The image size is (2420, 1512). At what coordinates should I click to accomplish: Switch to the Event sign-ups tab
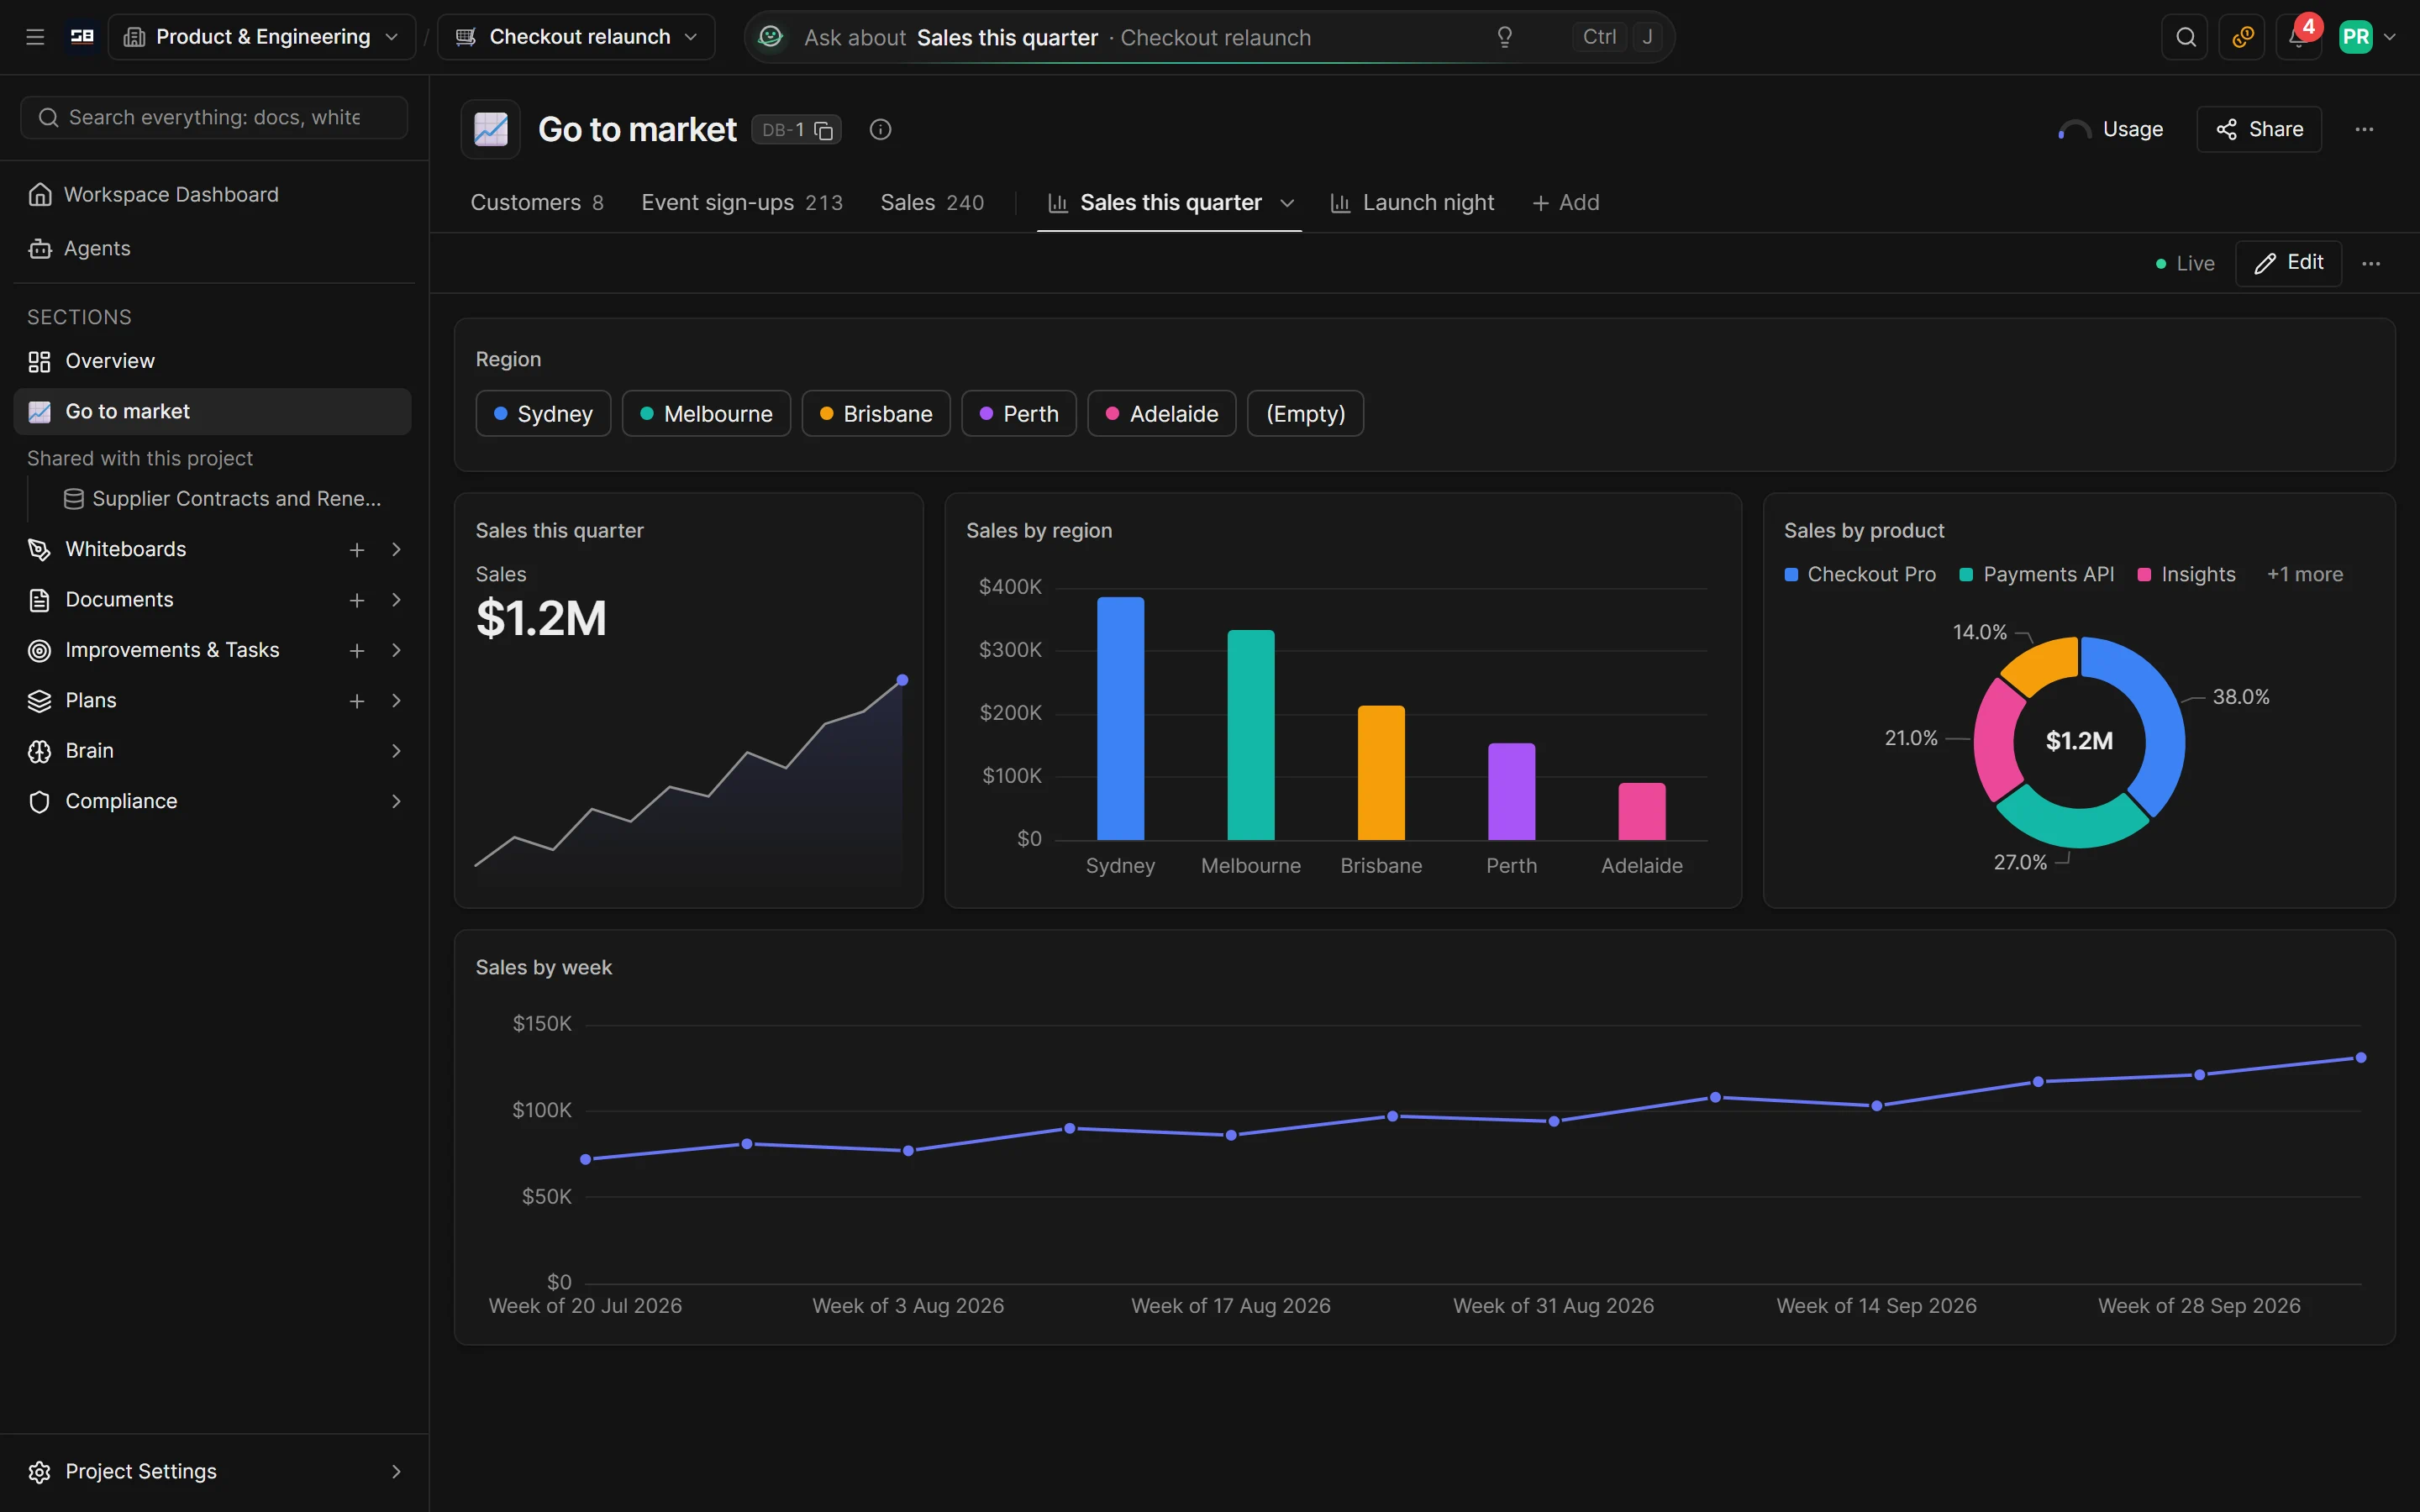point(742,203)
